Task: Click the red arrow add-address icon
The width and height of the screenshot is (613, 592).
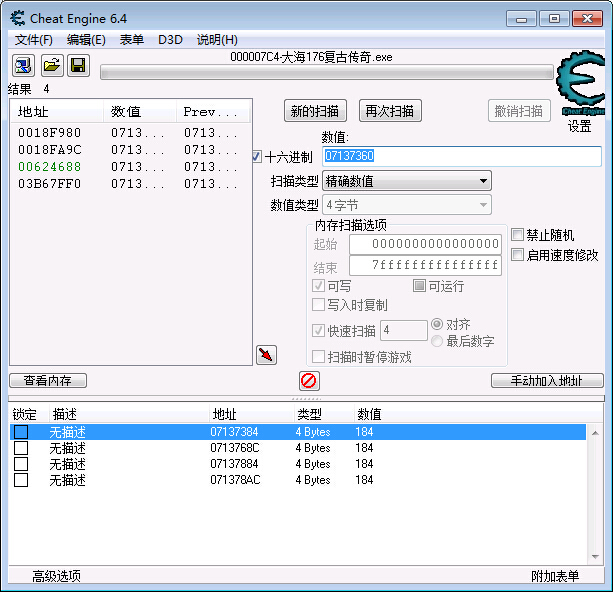Action: 266,355
